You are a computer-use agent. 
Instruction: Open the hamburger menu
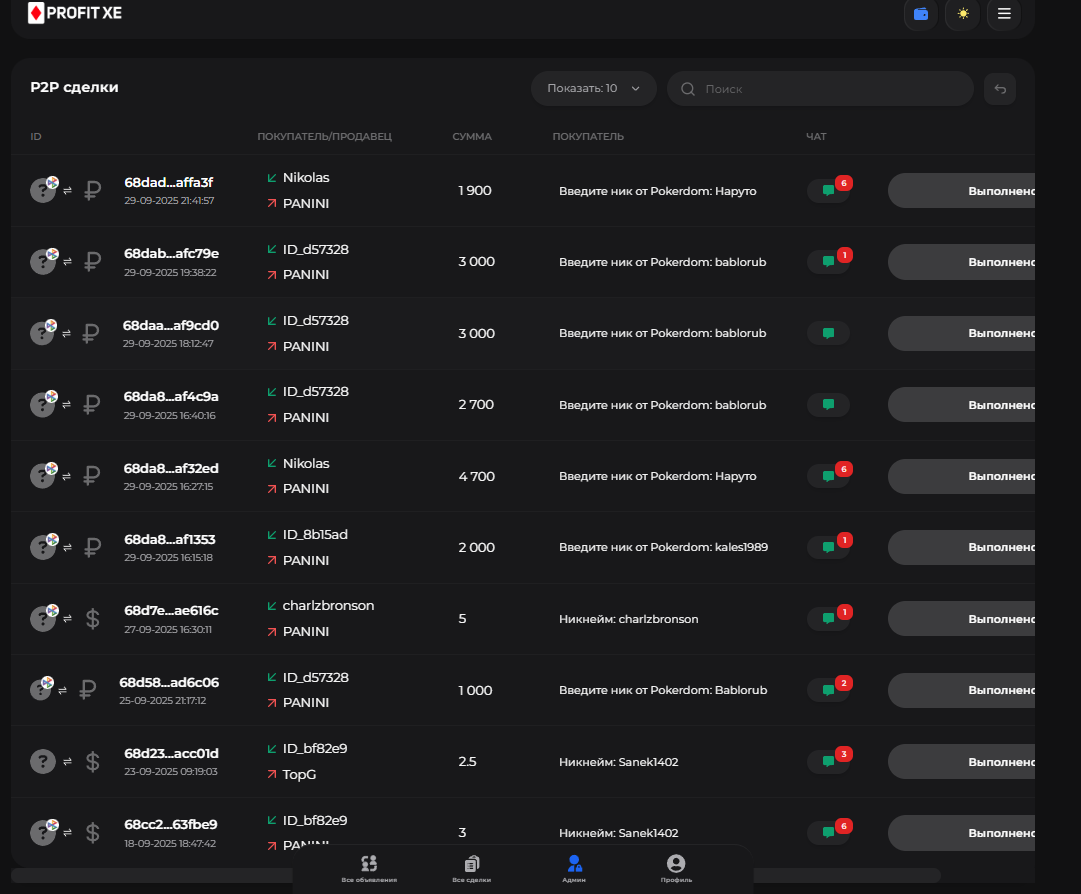[1004, 14]
